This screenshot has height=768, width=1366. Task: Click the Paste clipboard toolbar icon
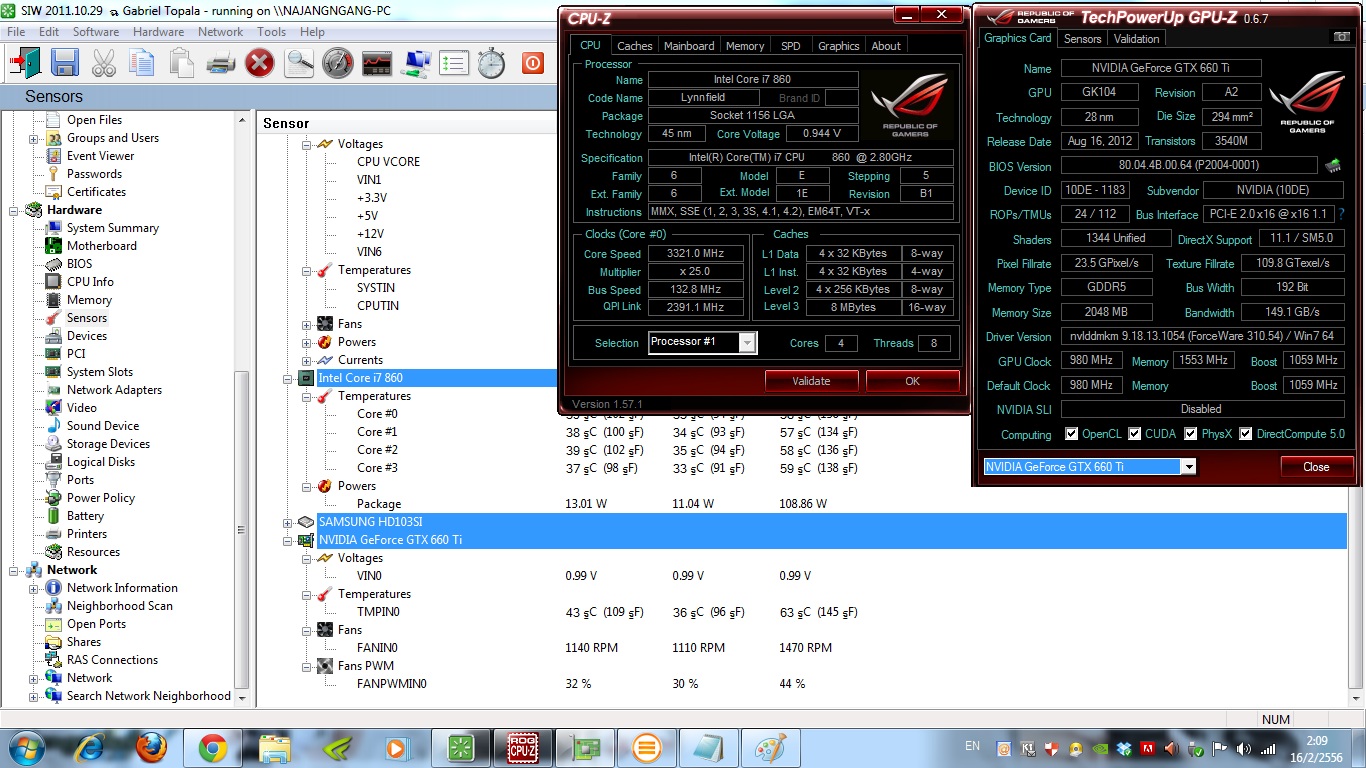point(180,63)
